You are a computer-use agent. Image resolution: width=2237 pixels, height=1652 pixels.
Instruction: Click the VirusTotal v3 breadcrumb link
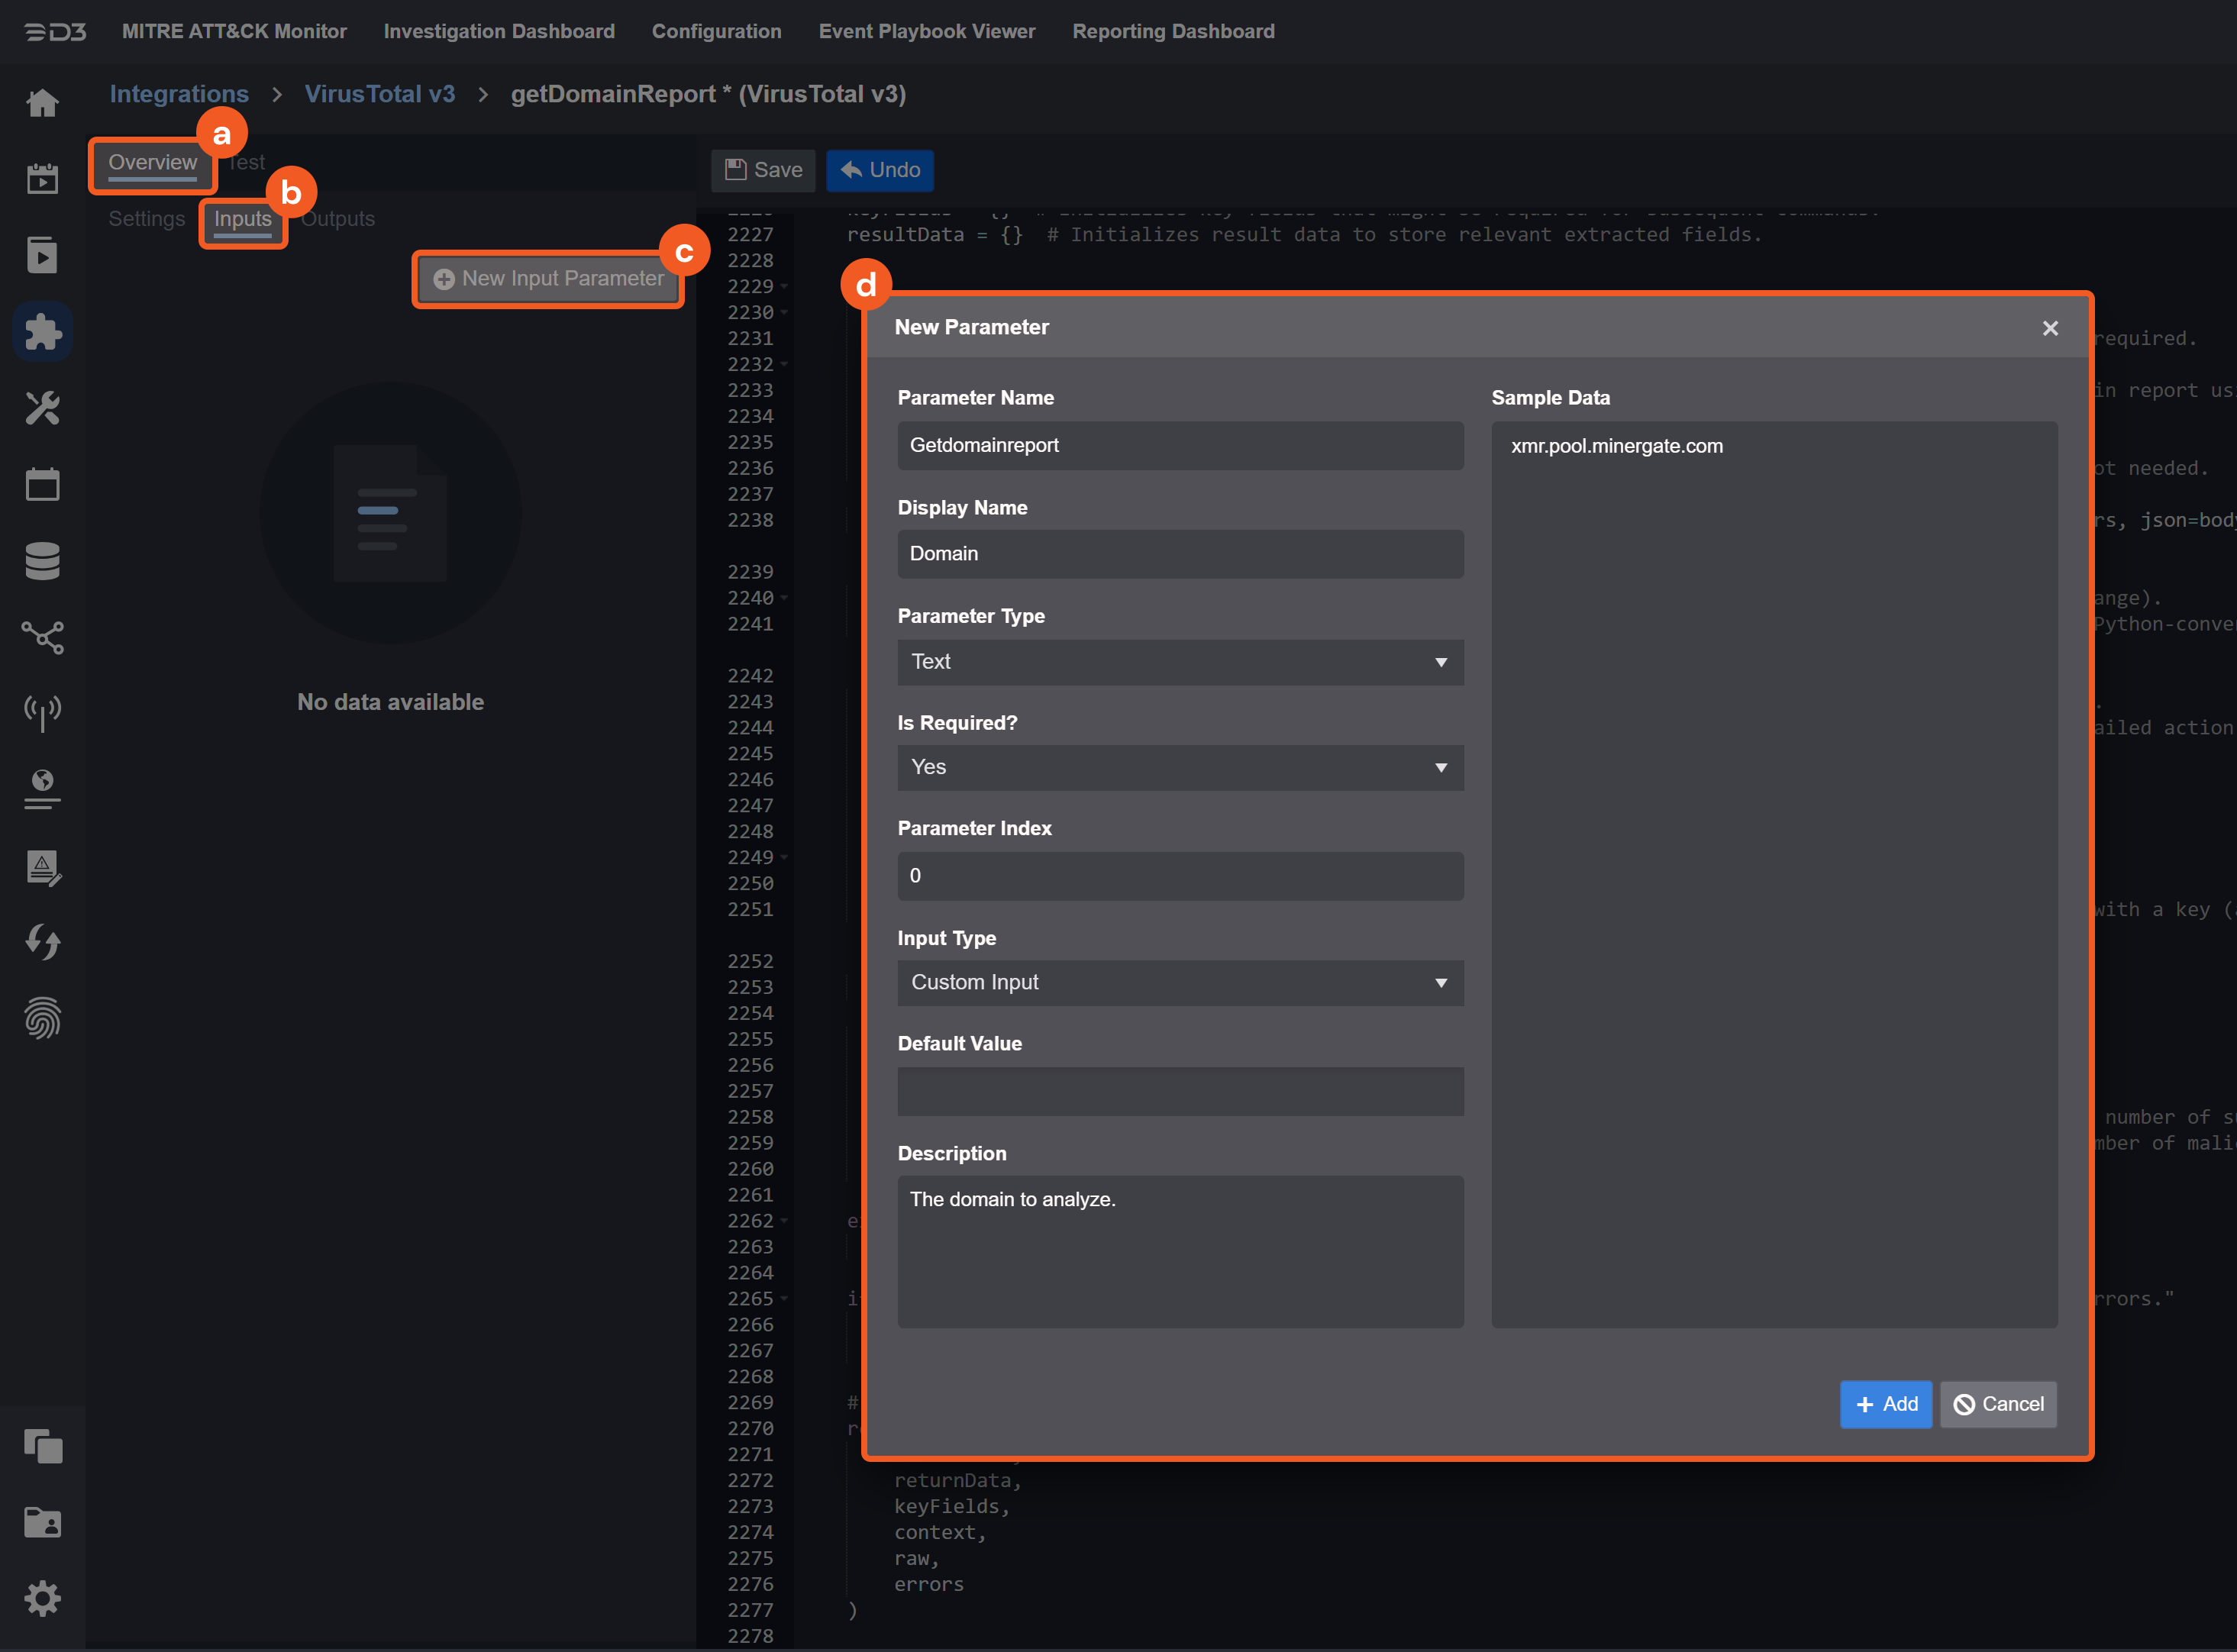379,94
